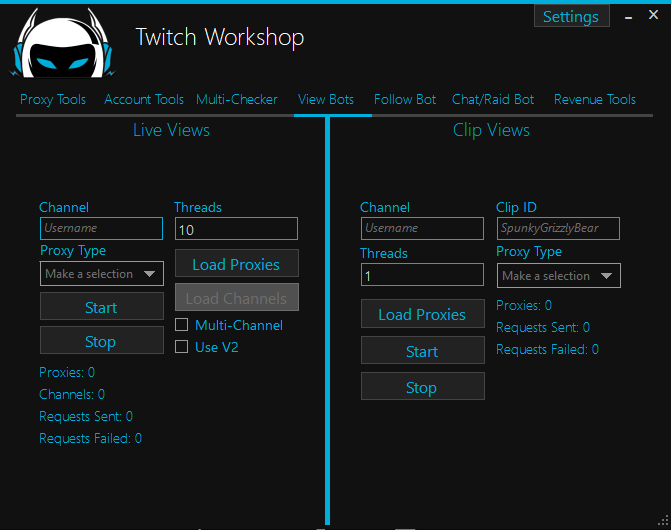671x530 pixels.
Task: Click the Clip ID input field
Action: [558, 229]
